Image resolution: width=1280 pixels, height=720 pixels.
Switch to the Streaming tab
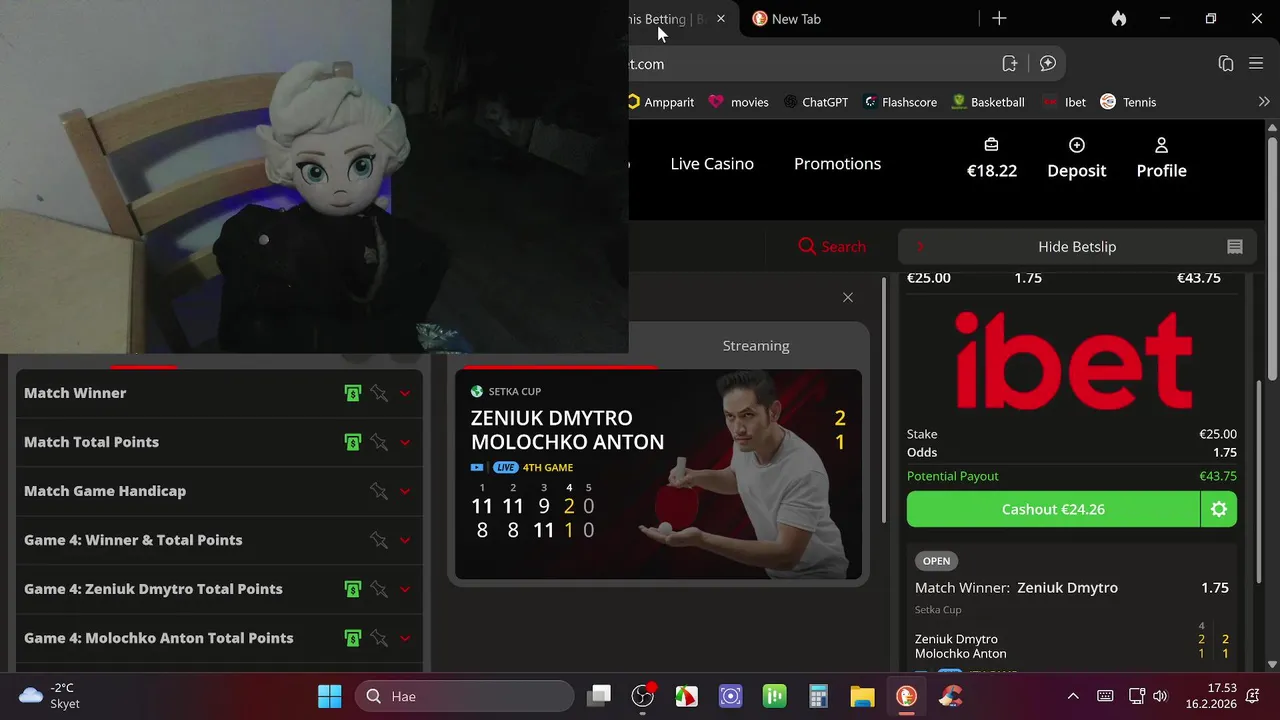(756, 346)
